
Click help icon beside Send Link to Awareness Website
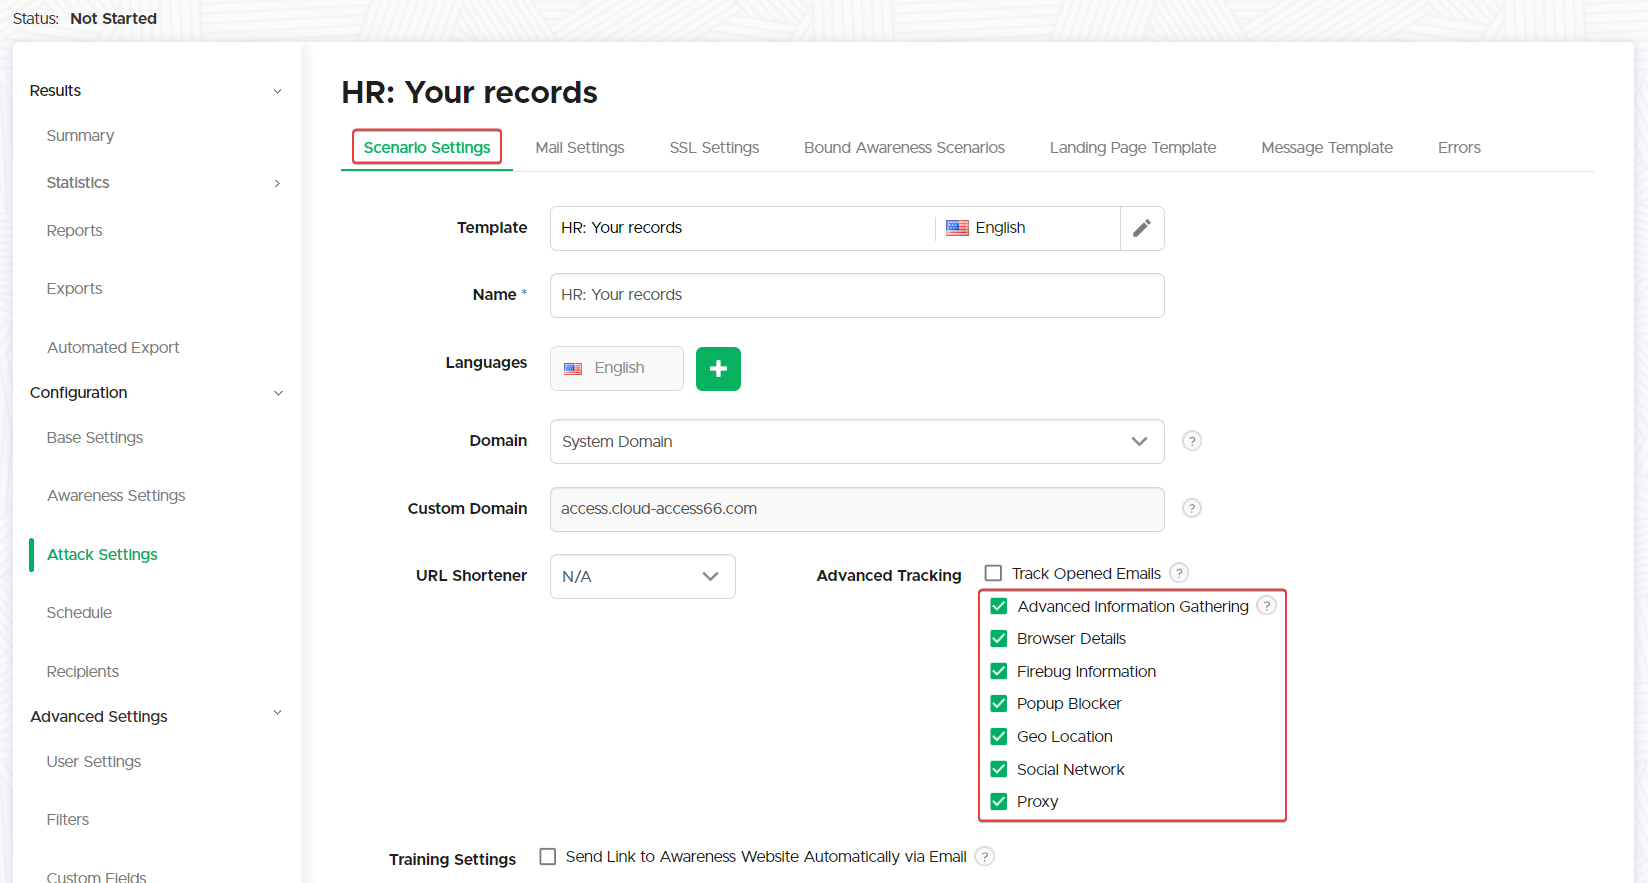[x=984, y=857]
